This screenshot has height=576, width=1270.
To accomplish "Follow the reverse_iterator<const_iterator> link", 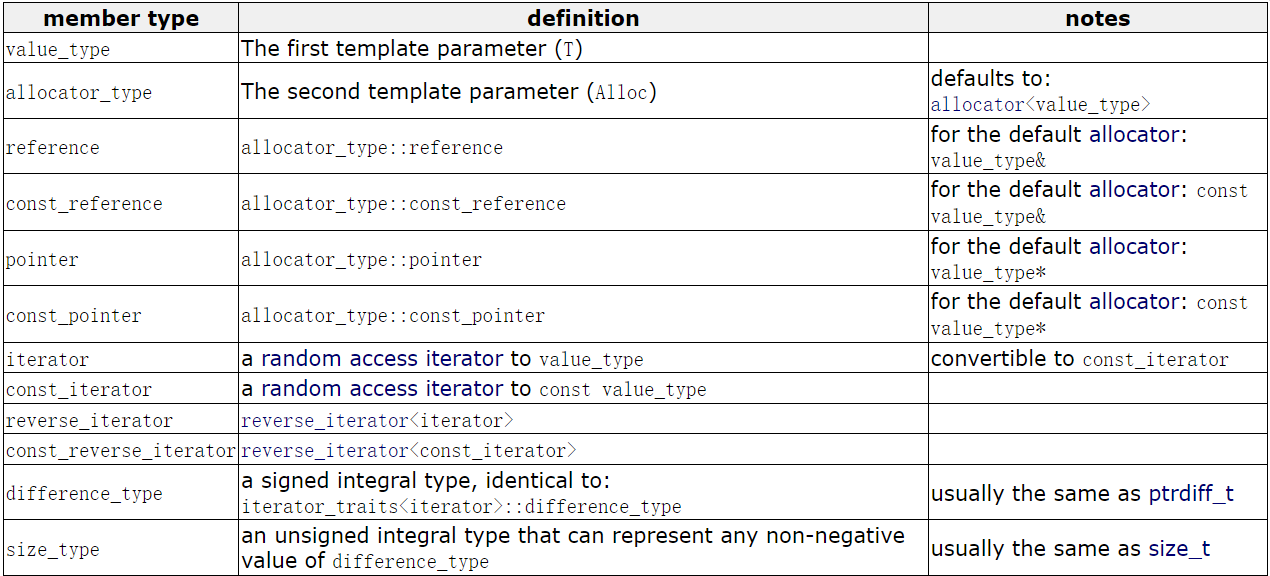I will [409, 451].
